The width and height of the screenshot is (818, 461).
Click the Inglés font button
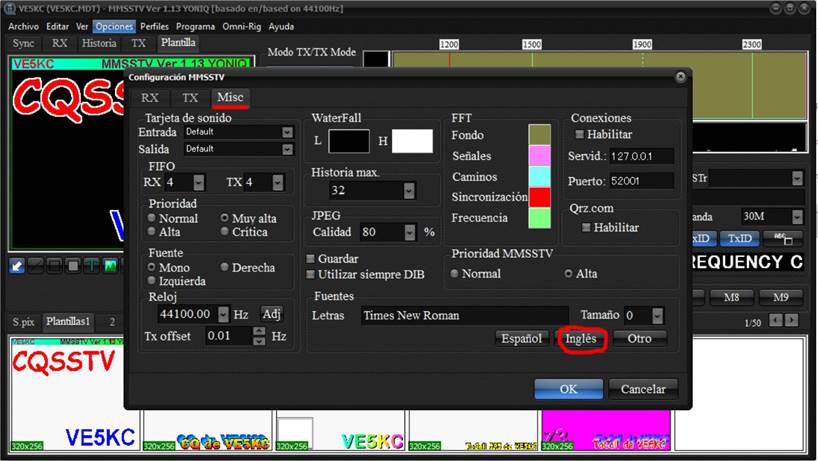coord(581,338)
